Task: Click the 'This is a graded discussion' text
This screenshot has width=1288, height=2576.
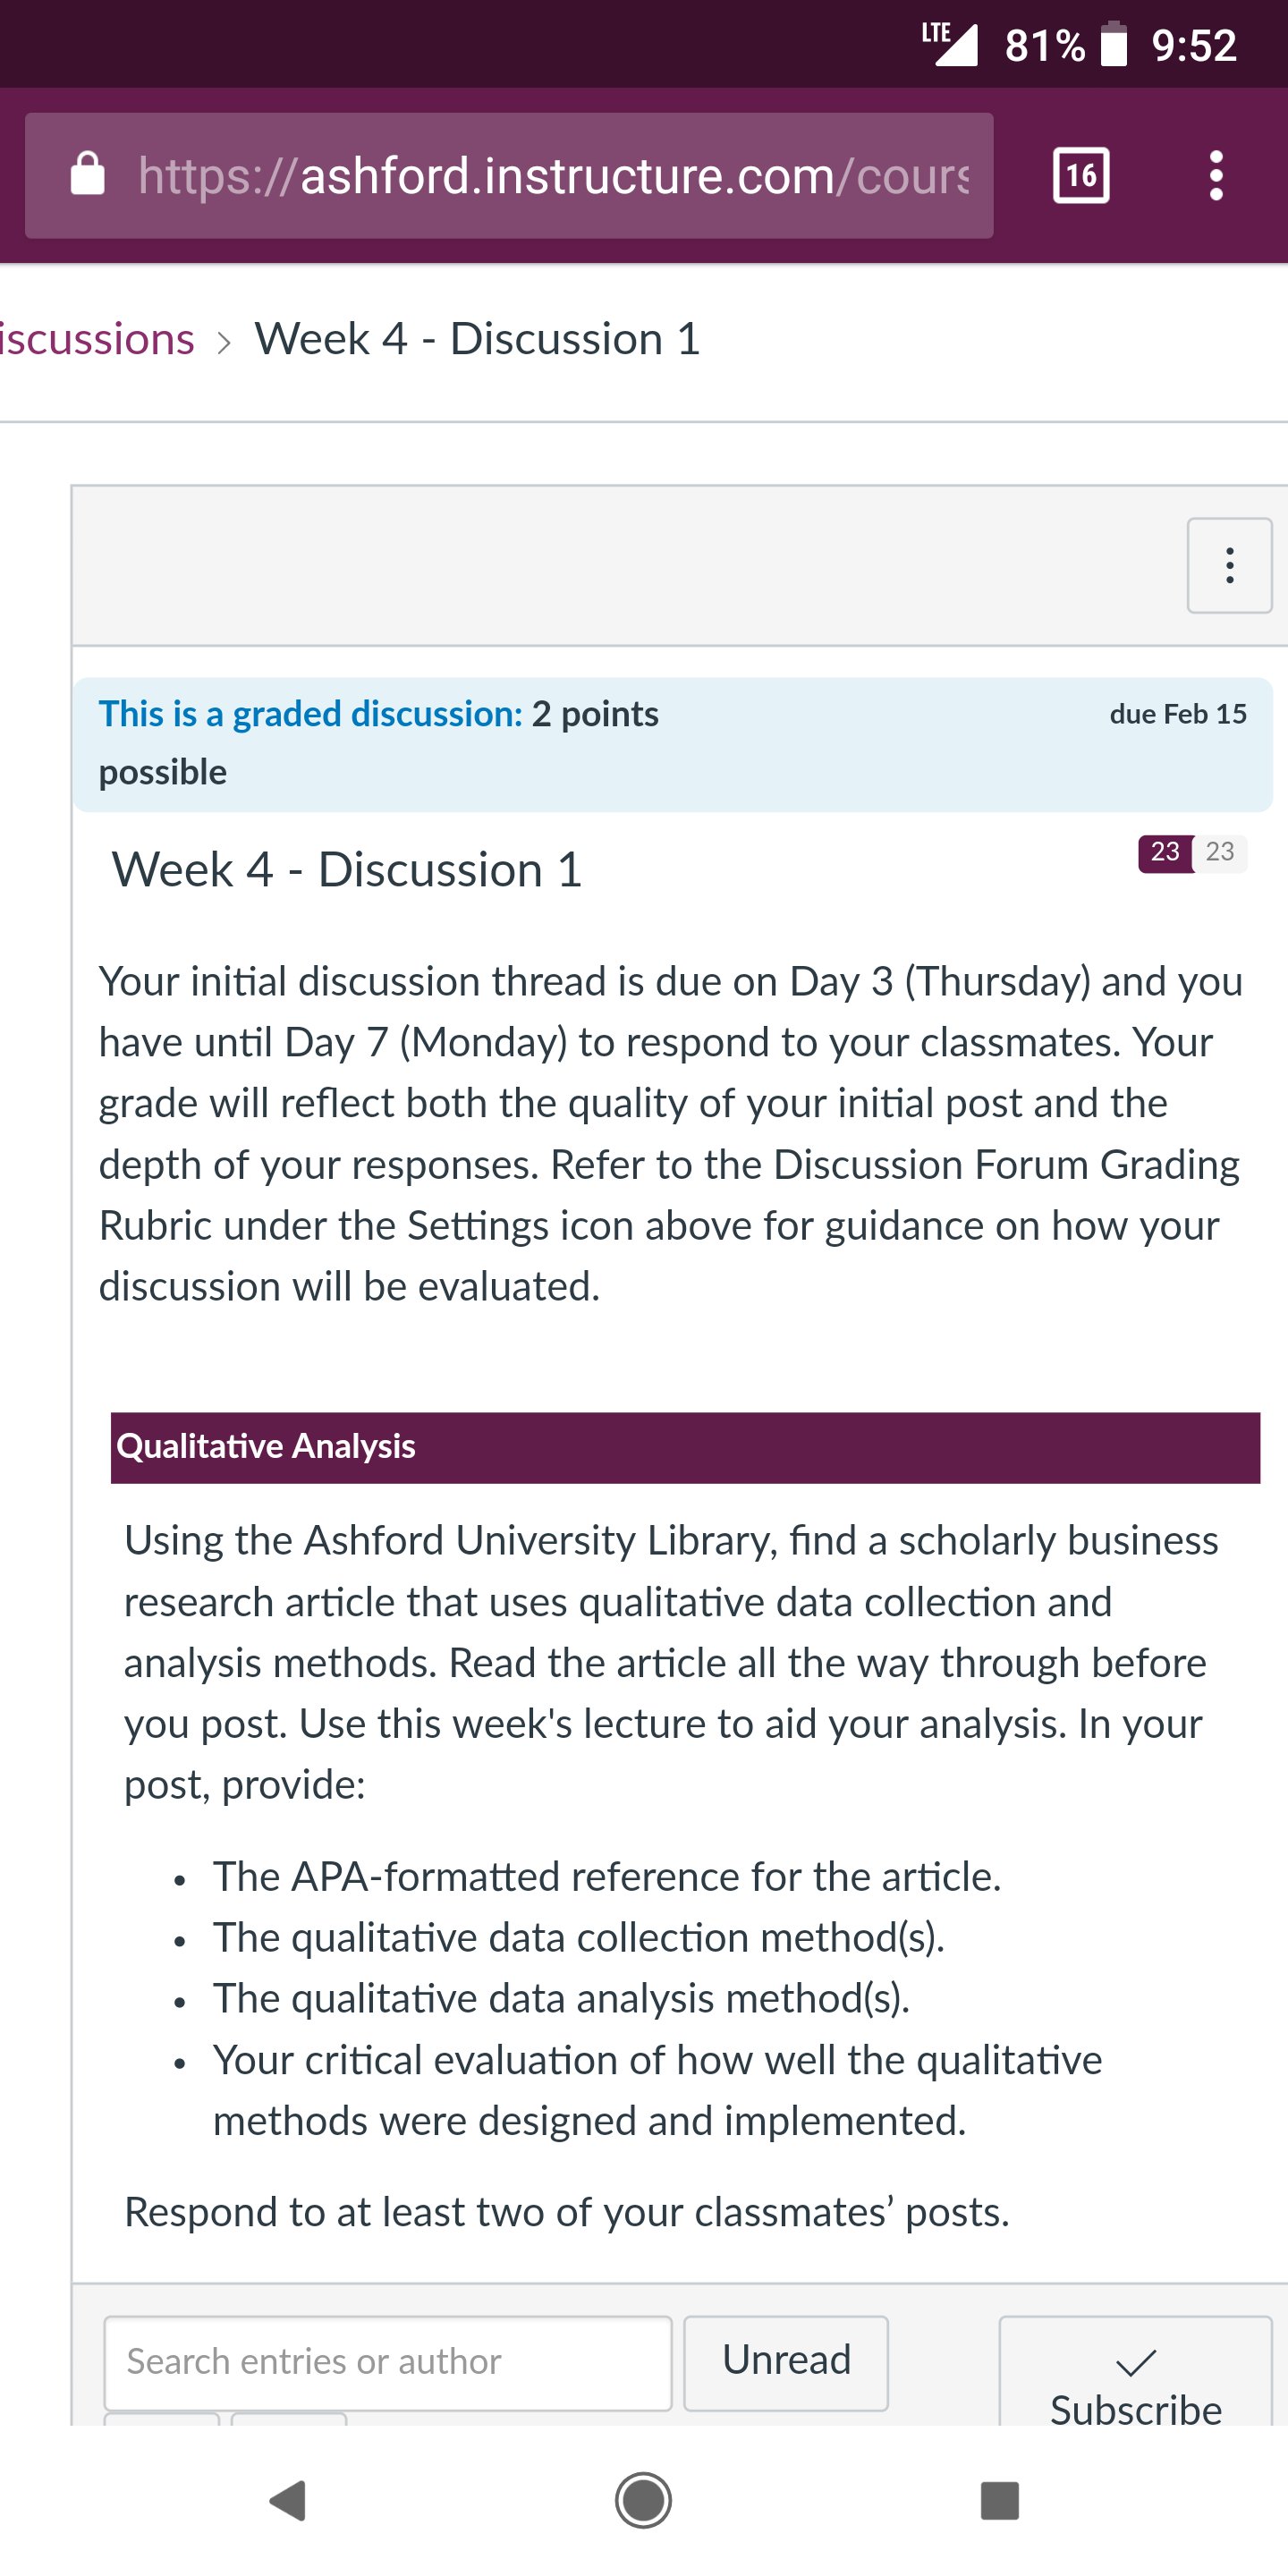Action: 310,714
